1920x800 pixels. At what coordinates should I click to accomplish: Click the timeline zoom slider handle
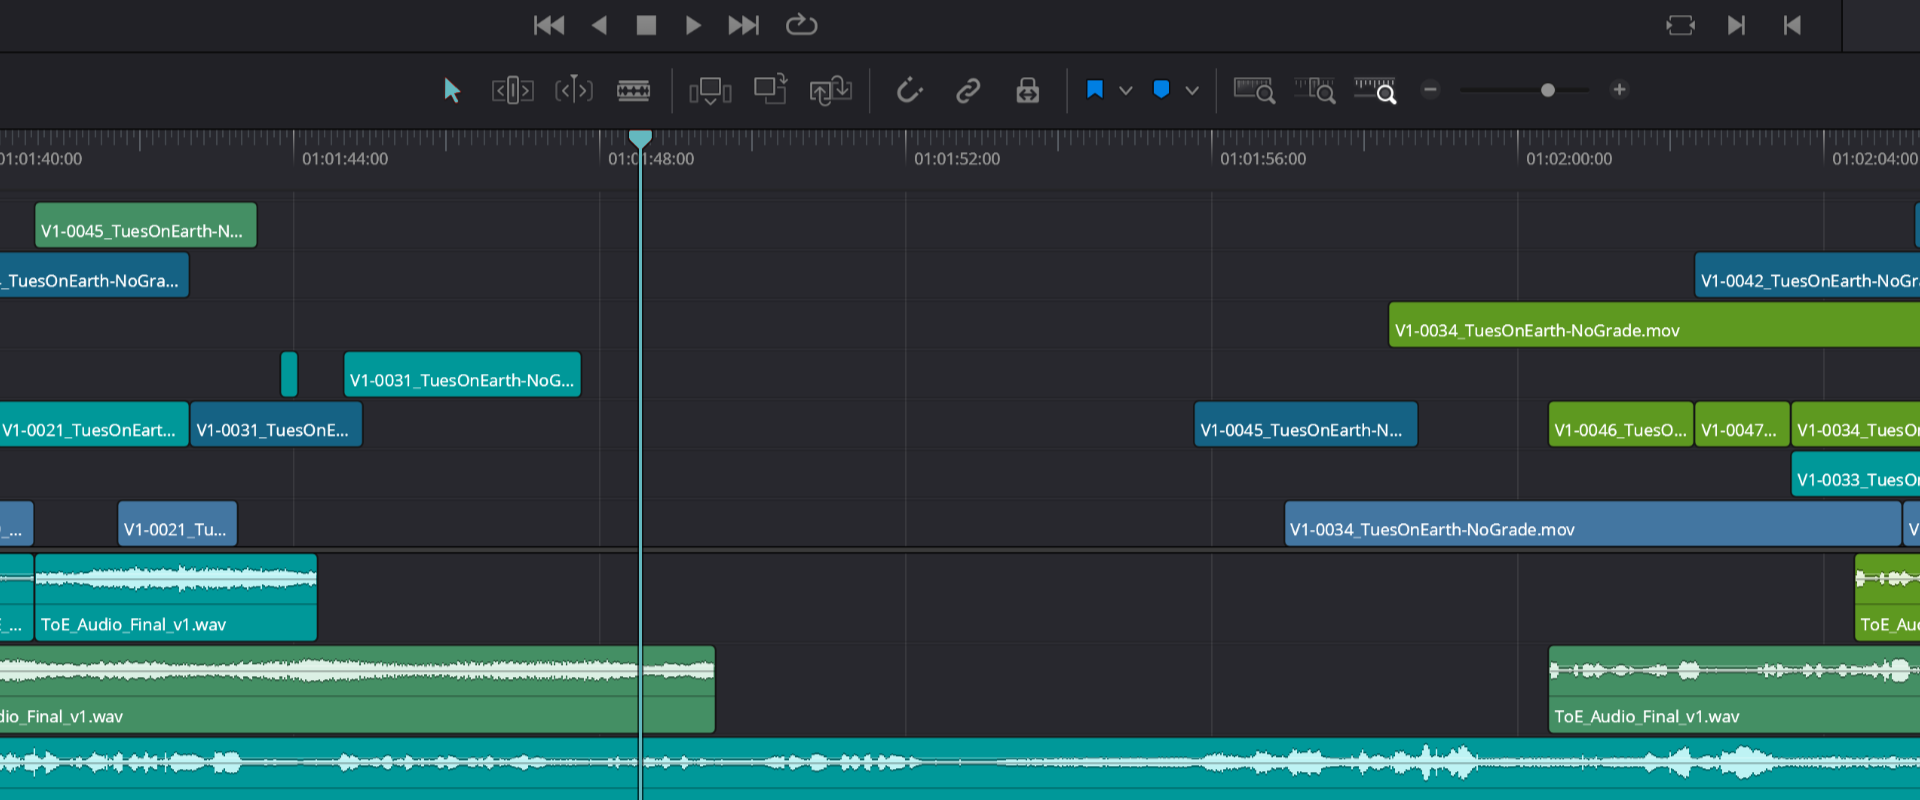click(x=1548, y=90)
